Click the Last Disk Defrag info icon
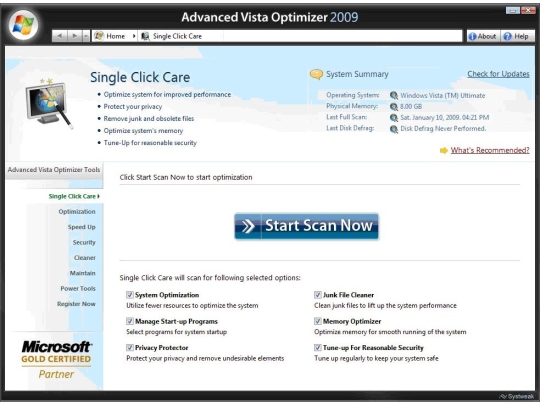 (394, 129)
